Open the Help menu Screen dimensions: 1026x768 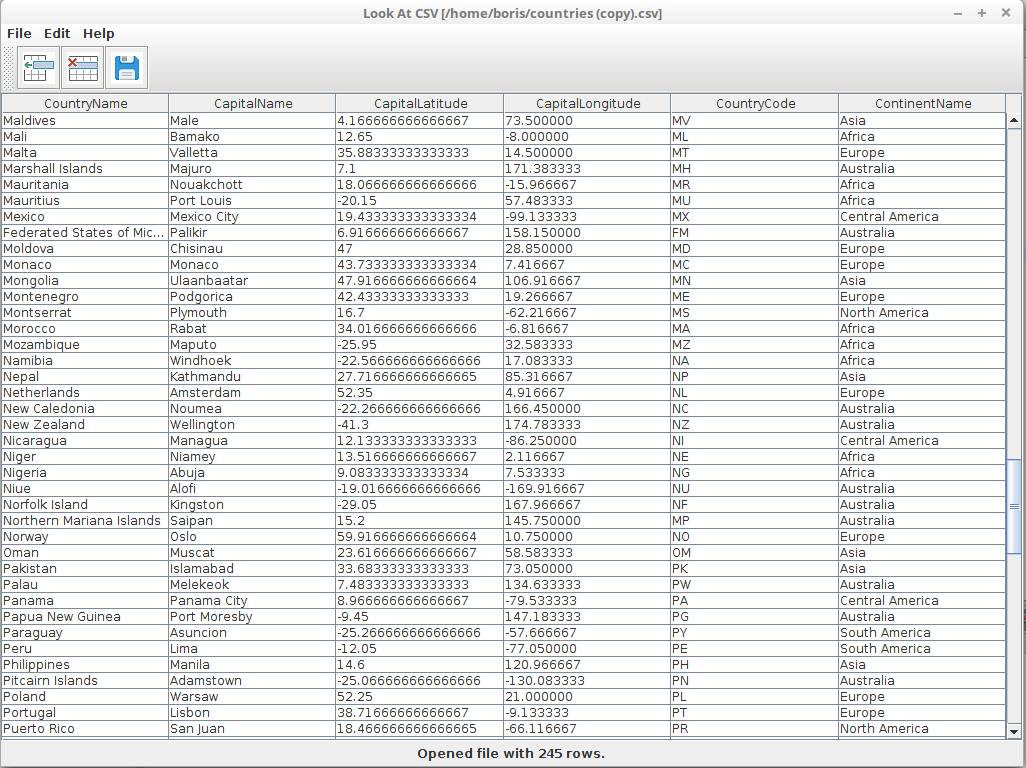pos(98,33)
